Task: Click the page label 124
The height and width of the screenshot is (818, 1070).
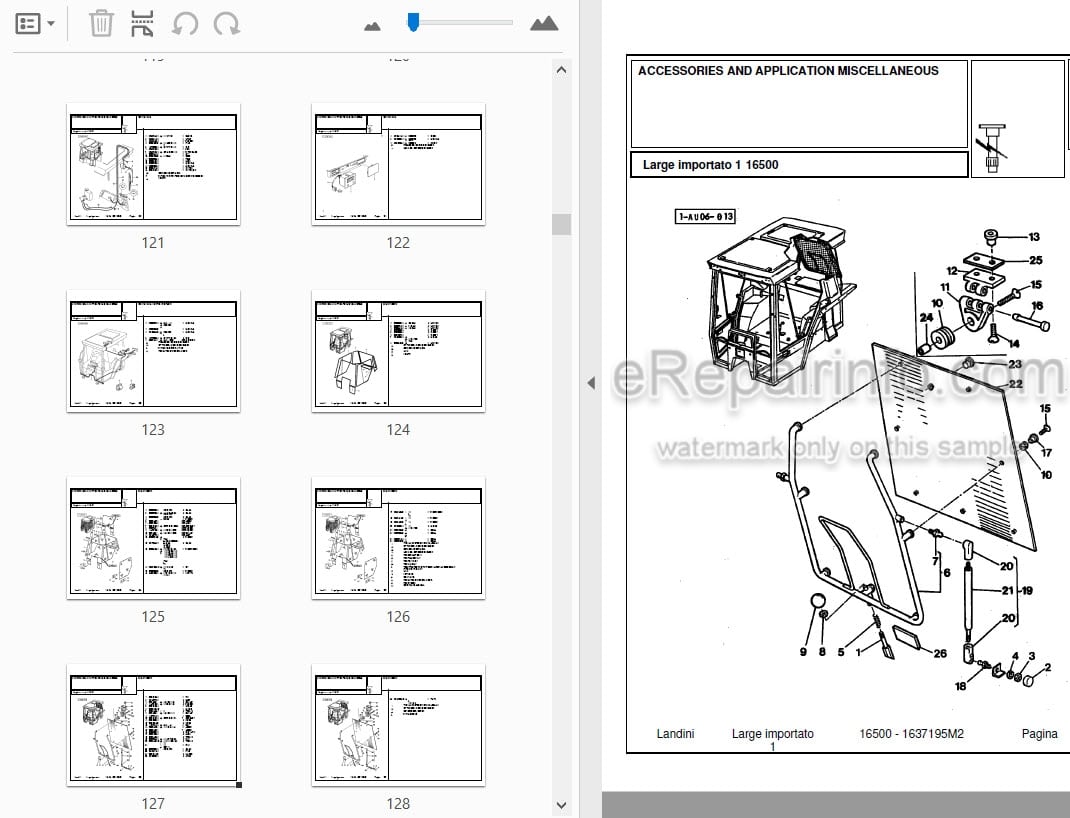Action: [398, 430]
